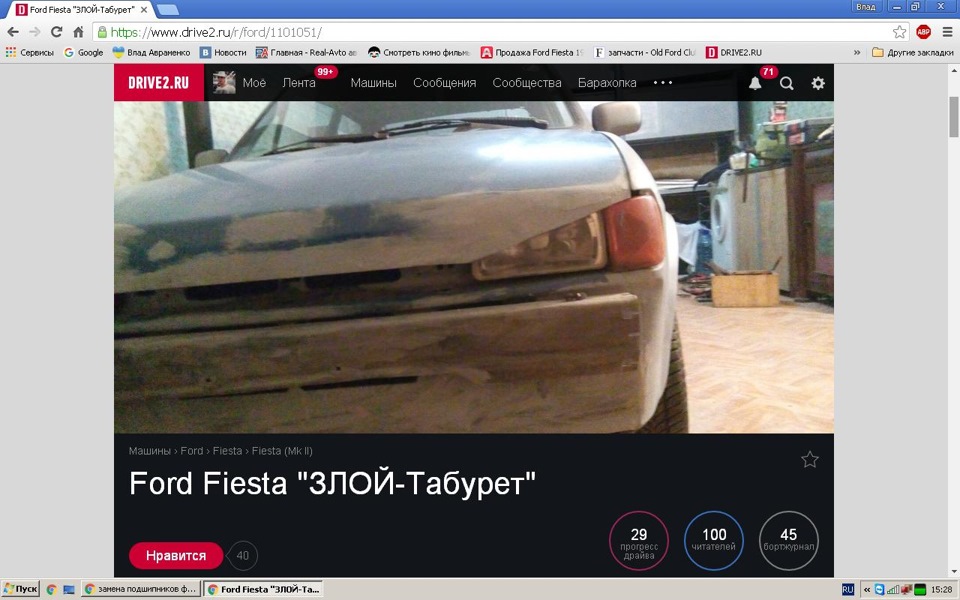Click the first Fiesta breadcrumb link
The width and height of the screenshot is (960, 600).
point(227,451)
